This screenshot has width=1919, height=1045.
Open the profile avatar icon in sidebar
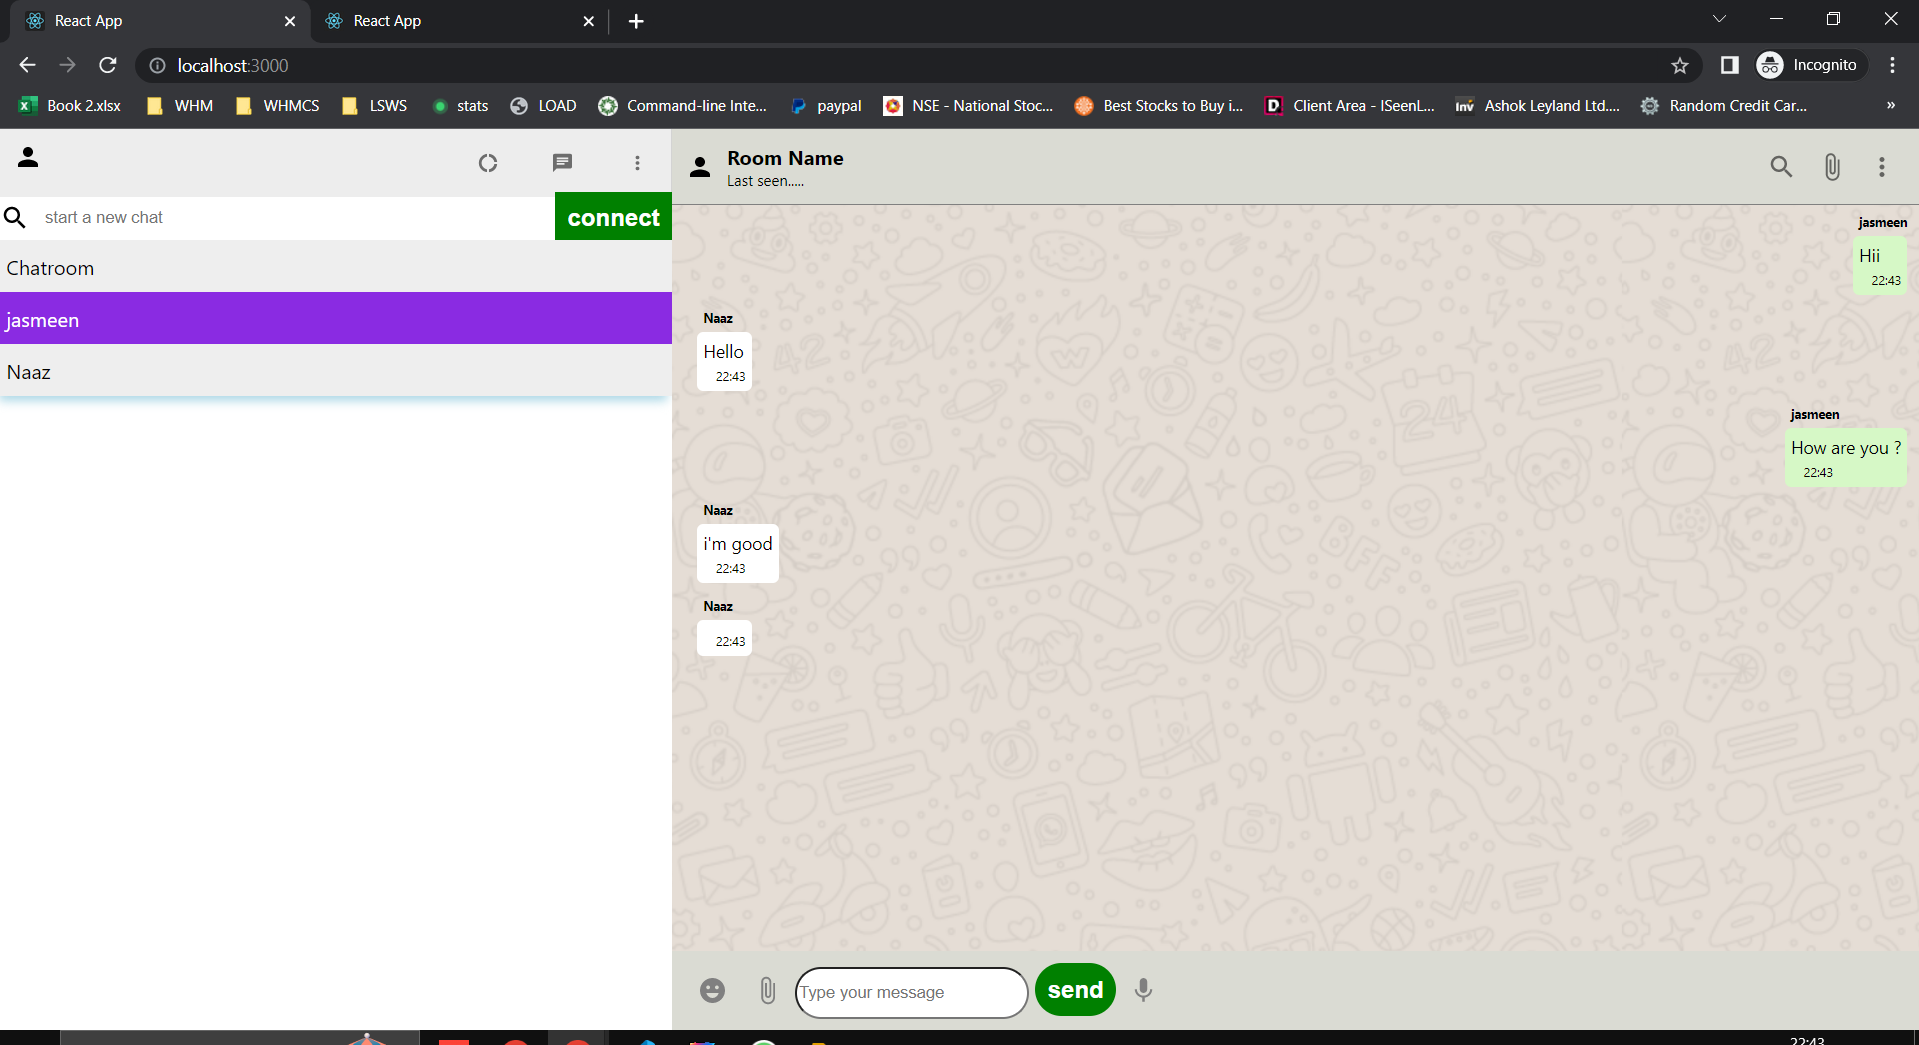click(28, 158)
